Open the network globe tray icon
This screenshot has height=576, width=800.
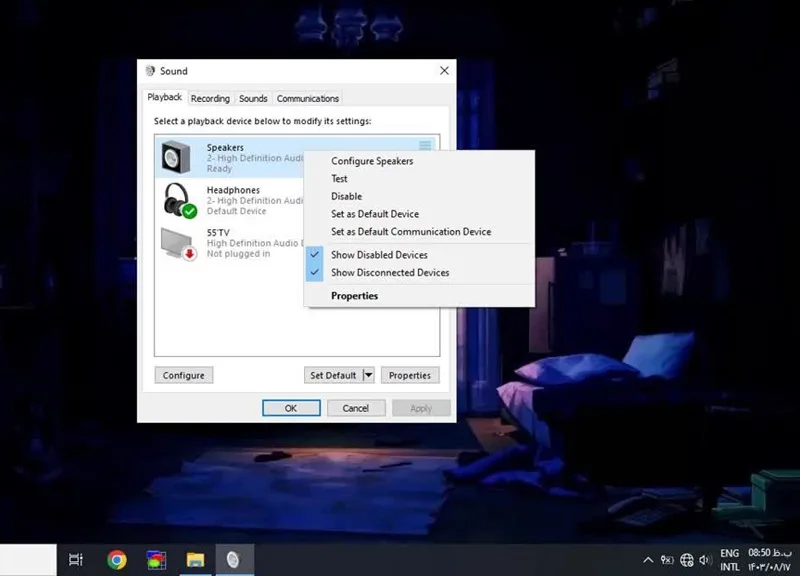point(687,560)
